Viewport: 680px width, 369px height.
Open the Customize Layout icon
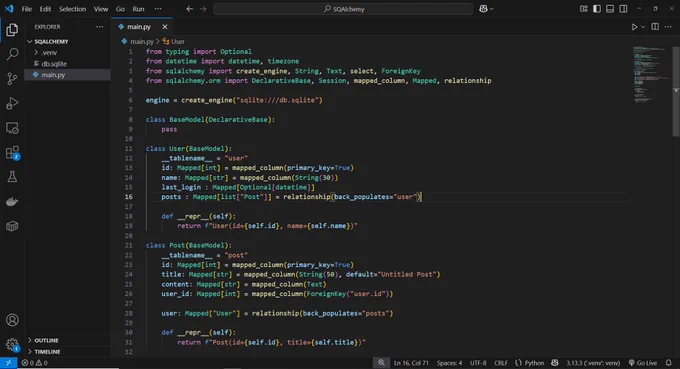tap(584, 9)
